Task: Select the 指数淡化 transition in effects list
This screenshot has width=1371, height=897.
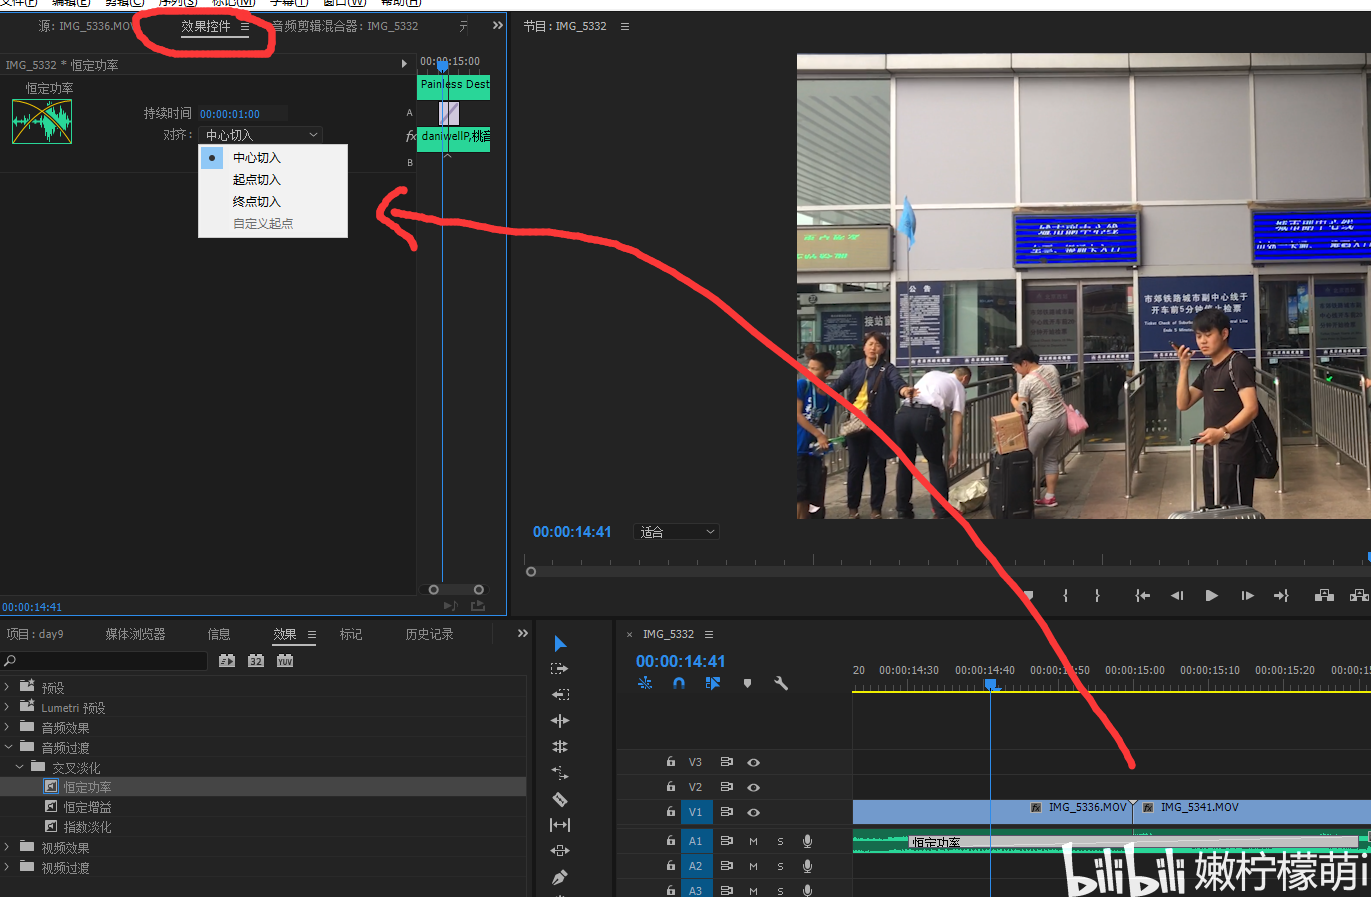Action: click(x=87, y=827)
